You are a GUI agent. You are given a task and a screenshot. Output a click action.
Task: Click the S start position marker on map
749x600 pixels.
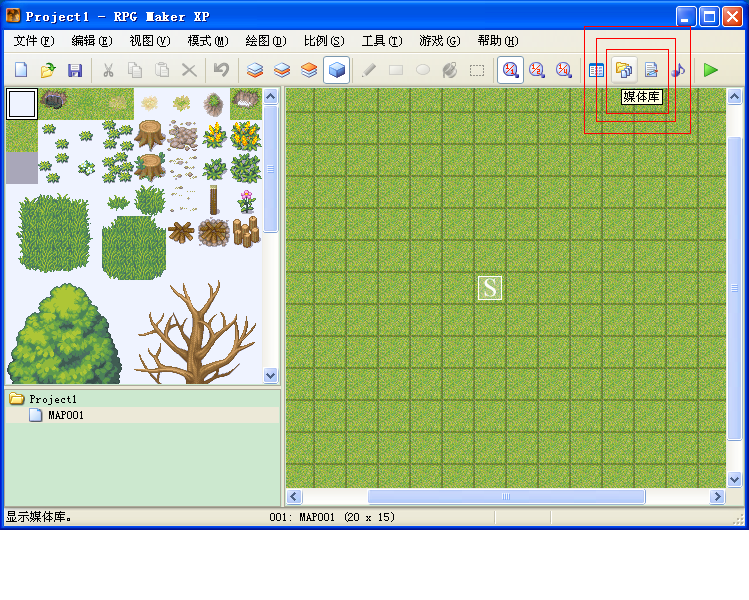(x=490, y=288)
